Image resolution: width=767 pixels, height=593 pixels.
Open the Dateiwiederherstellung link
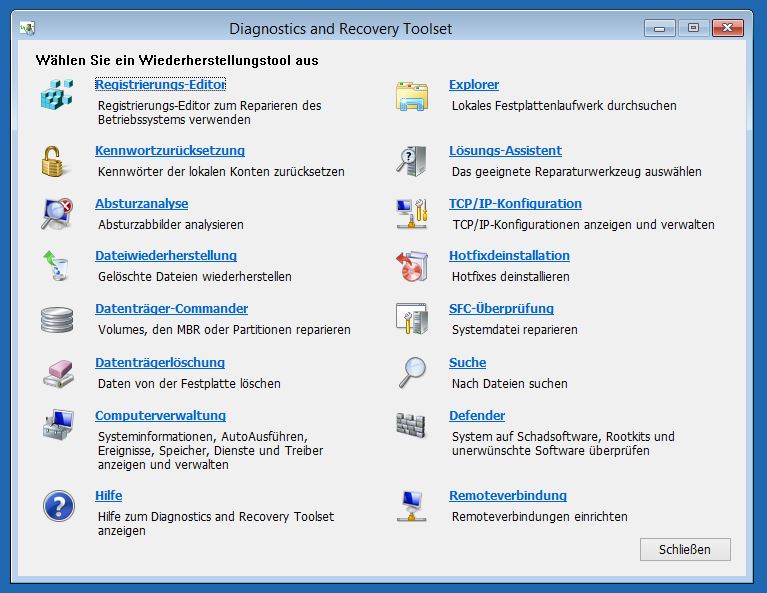(166, 255)
